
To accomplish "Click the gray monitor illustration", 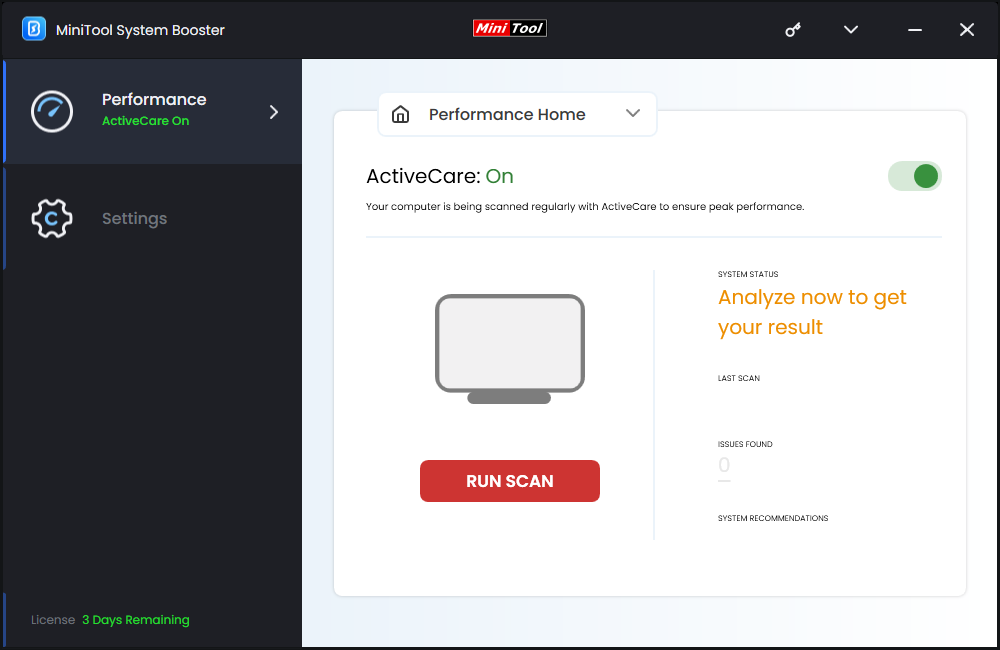I will [x=509, y=347].
